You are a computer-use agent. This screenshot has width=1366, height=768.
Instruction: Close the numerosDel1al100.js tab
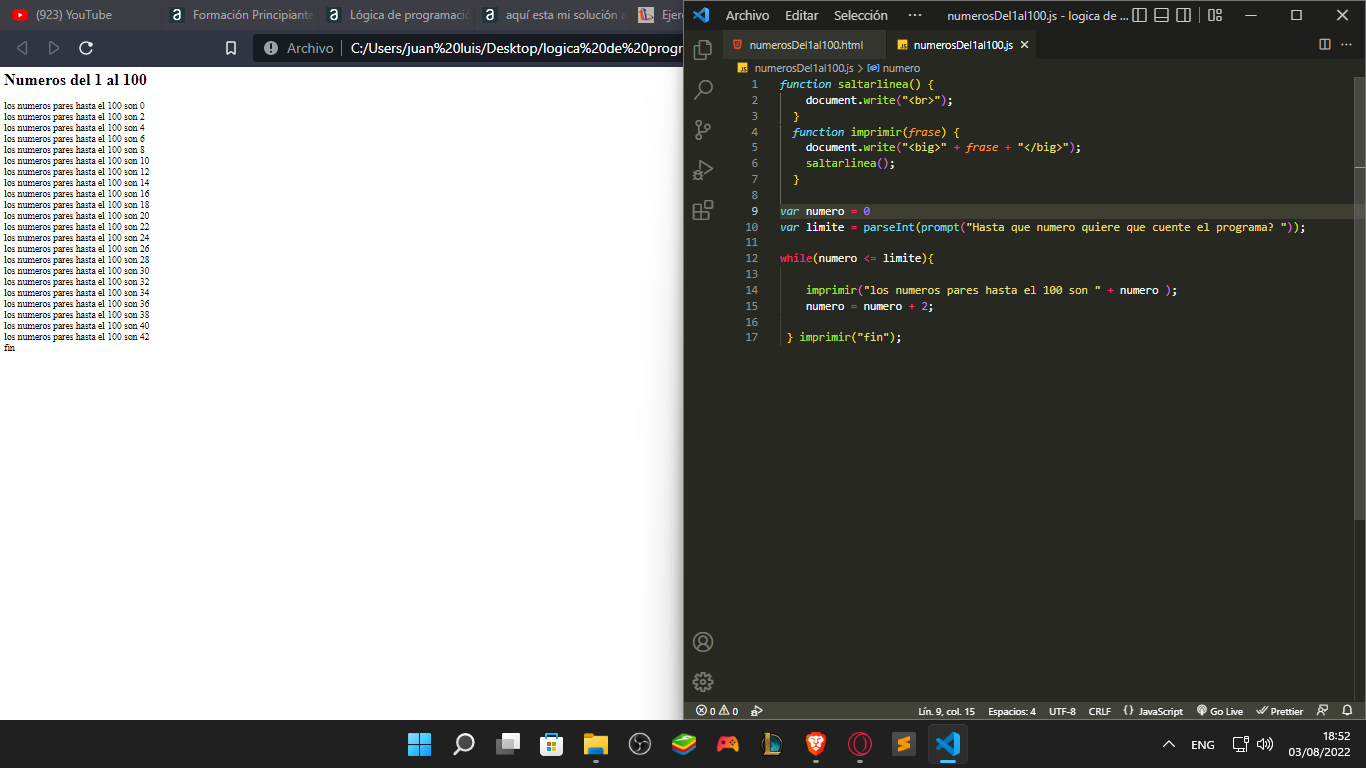1024,45
